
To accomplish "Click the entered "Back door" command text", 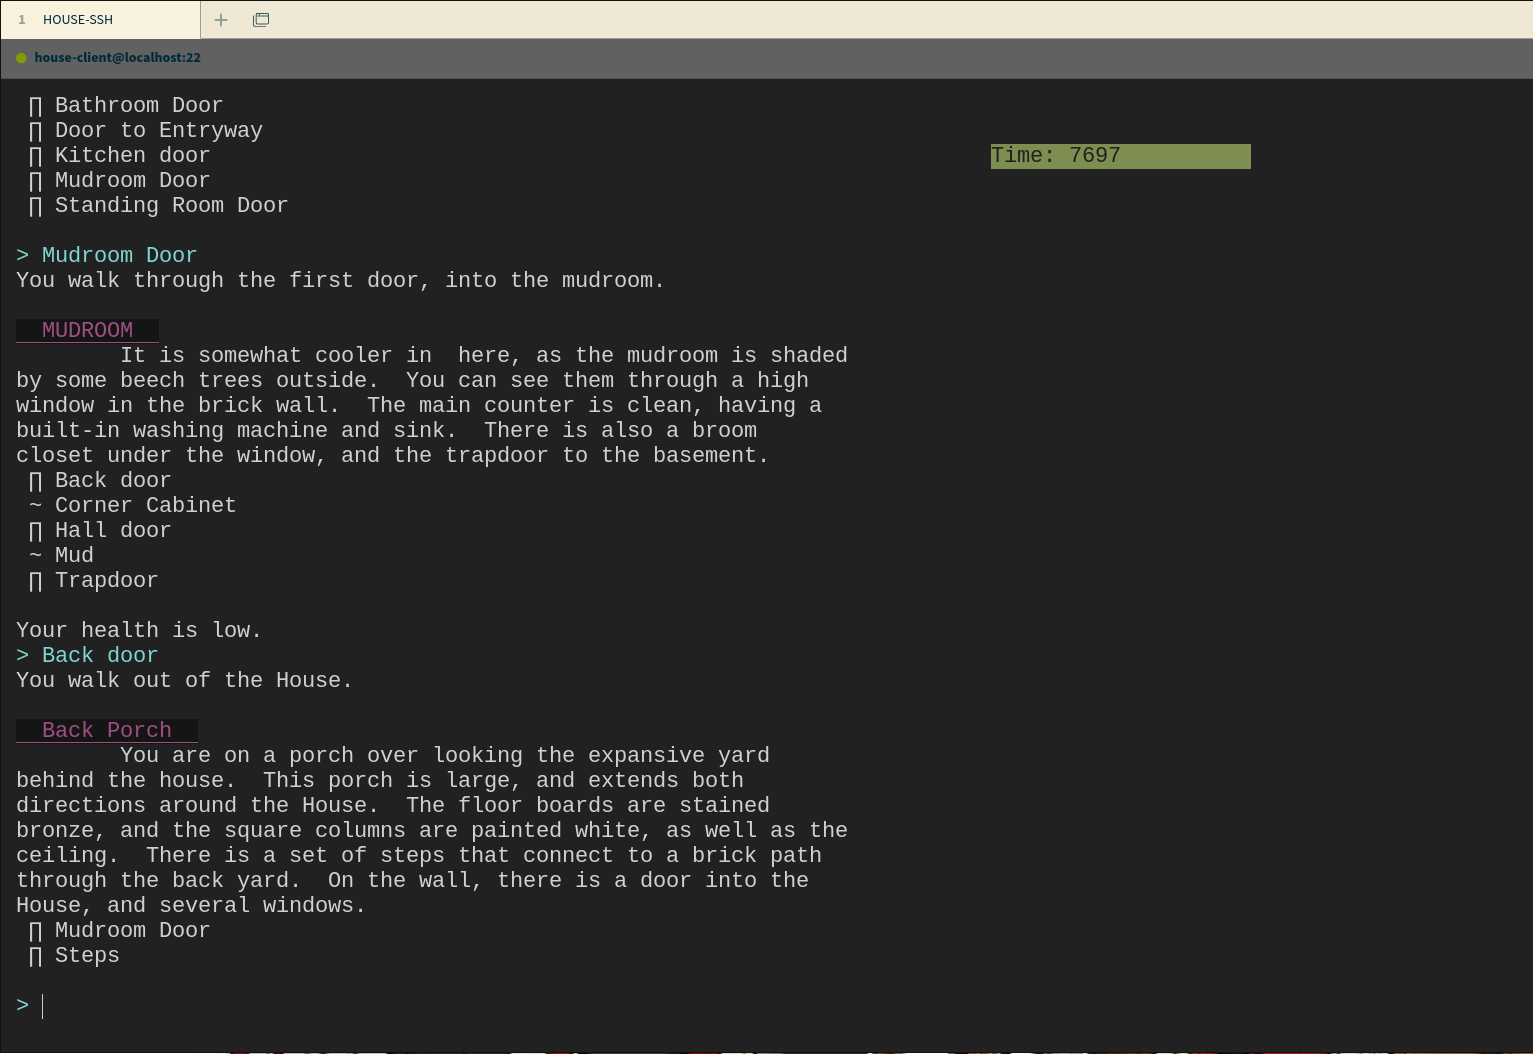I will pyautogui.click(x=100, y=656).
